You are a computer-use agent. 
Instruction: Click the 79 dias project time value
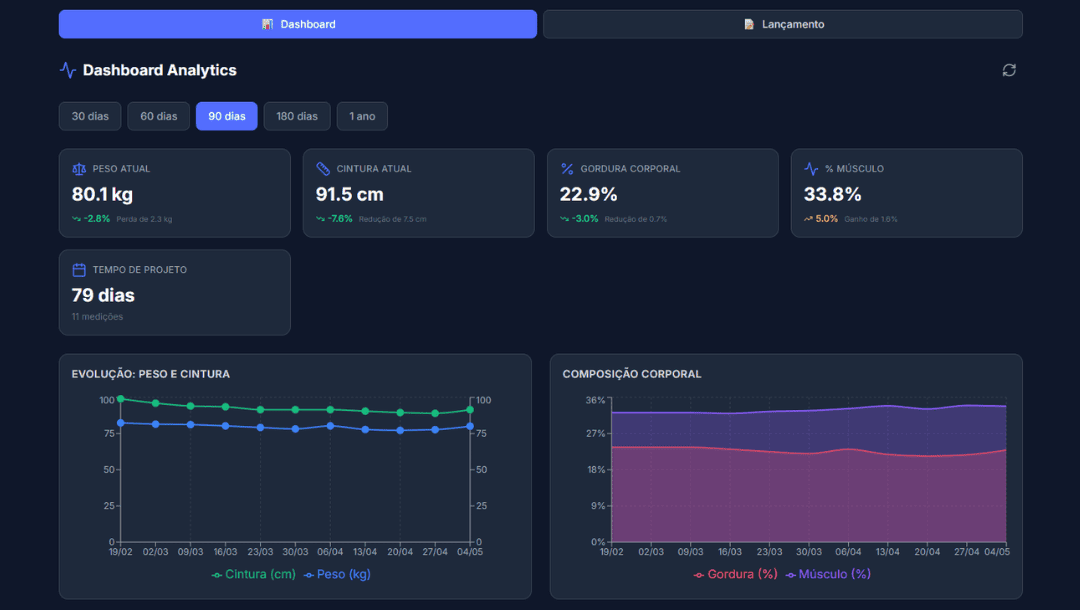[103, 295]
